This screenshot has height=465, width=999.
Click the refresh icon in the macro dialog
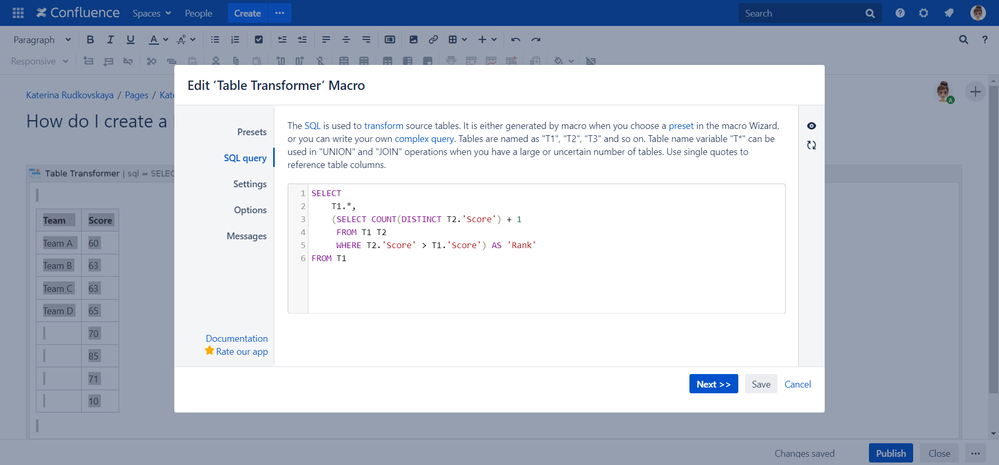811,145
